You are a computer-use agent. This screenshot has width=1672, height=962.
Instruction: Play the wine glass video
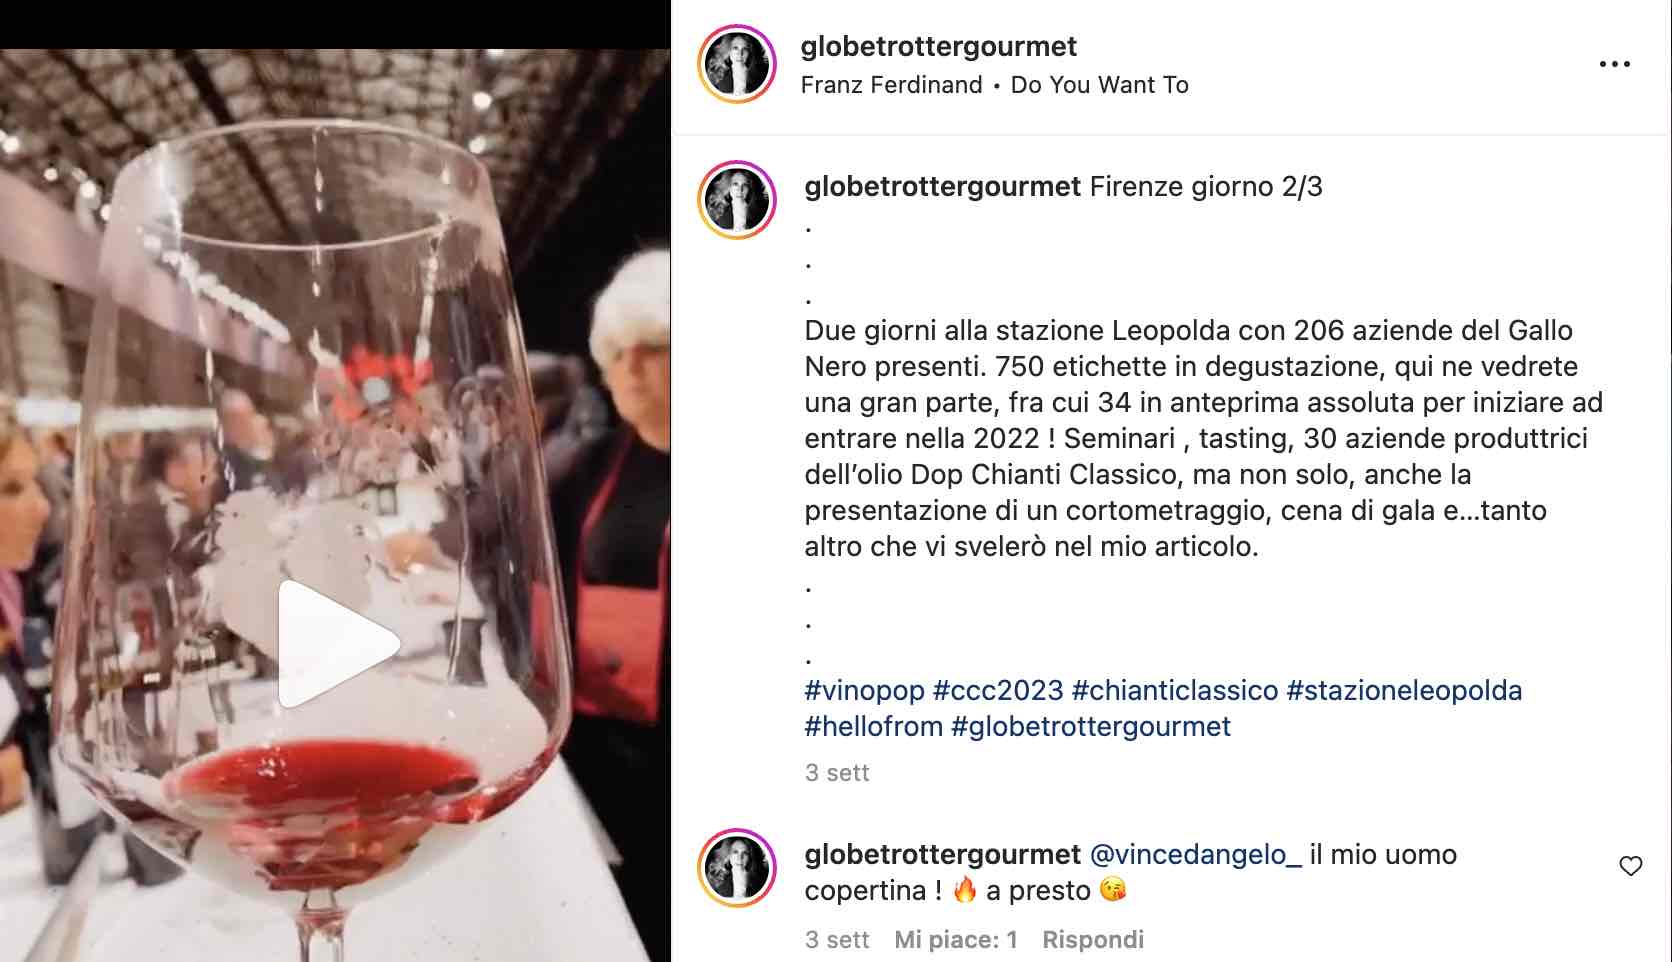[336, 643]
